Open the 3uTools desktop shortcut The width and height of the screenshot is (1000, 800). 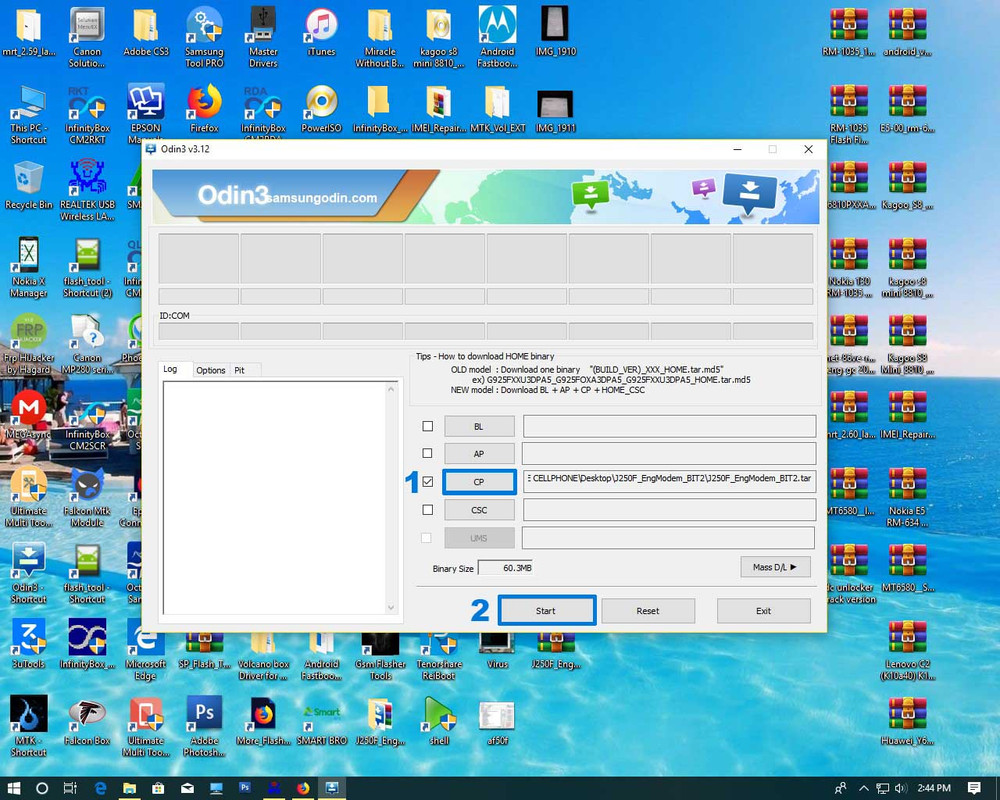[x=29, y=644]
